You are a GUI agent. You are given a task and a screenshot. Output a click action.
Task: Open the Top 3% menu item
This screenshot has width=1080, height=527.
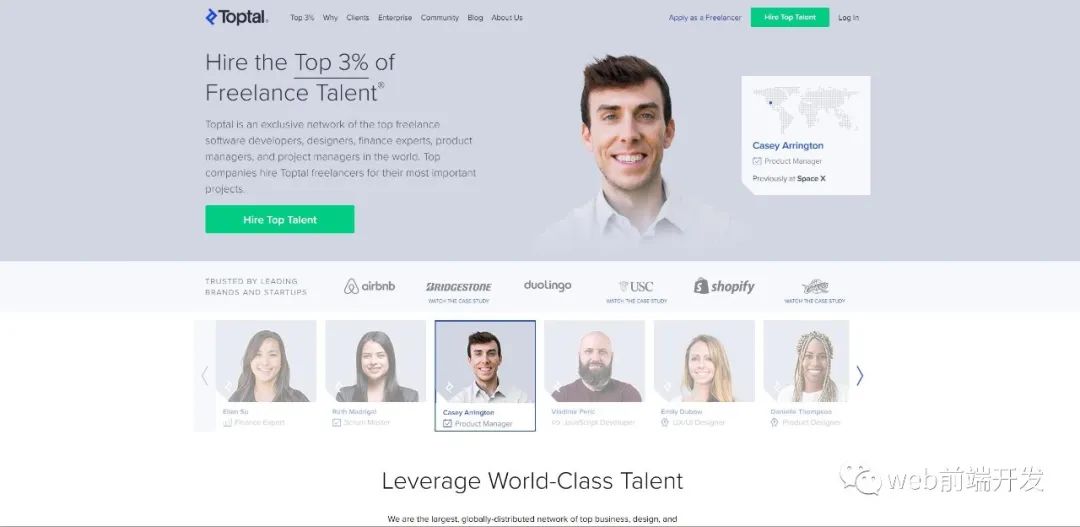(302, 18)
